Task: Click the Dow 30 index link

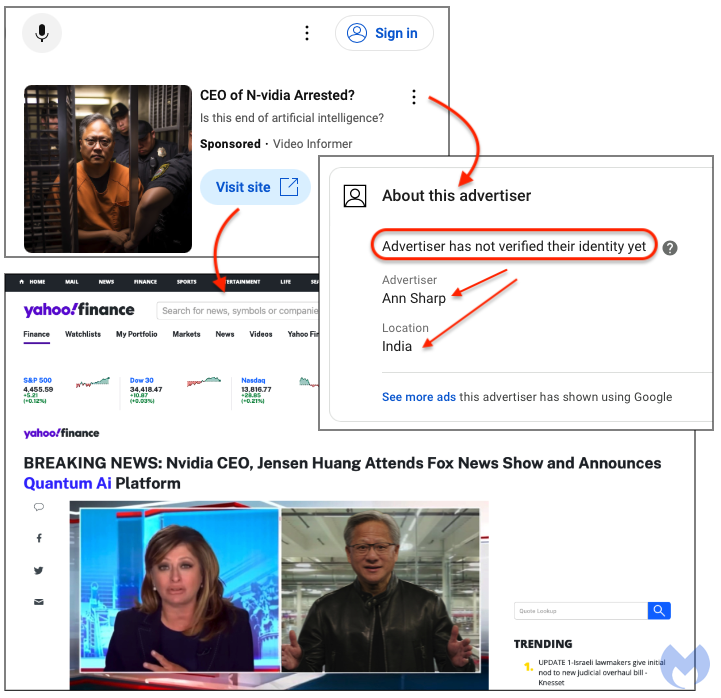Action: pos(142,380)
